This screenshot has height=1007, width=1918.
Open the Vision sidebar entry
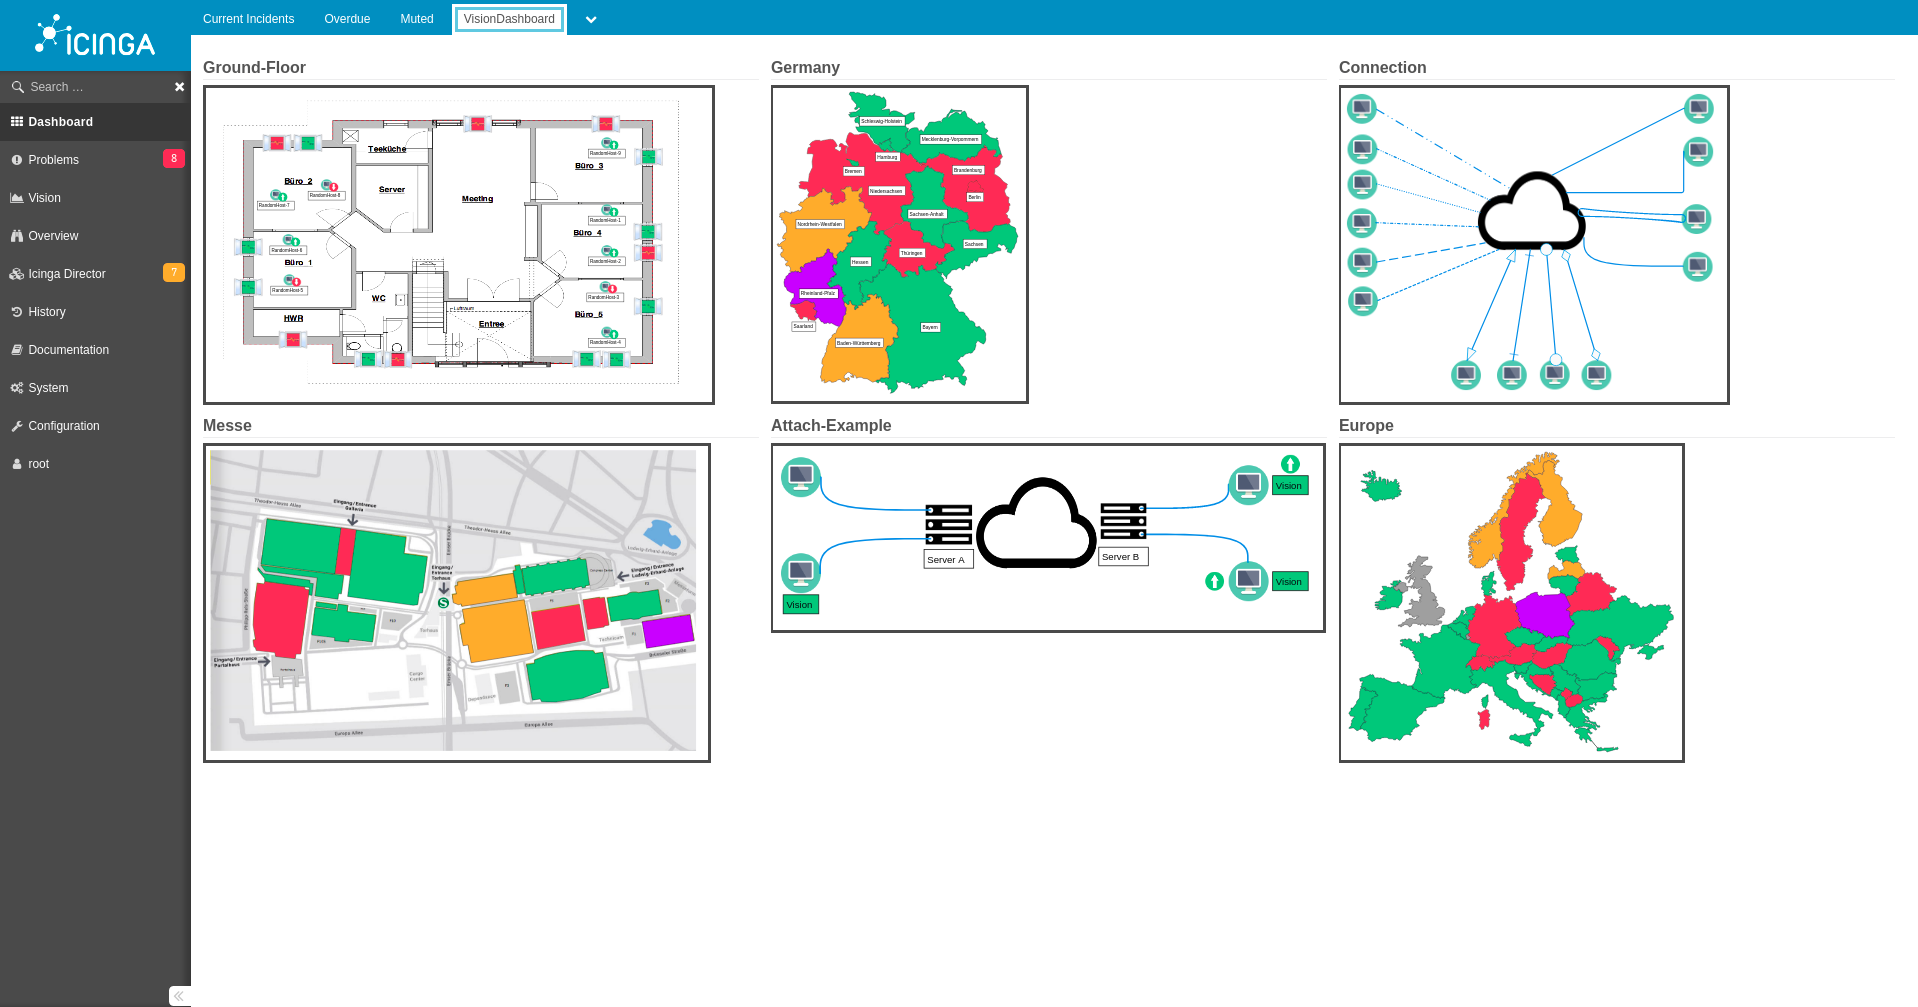[x=44, y=198]
